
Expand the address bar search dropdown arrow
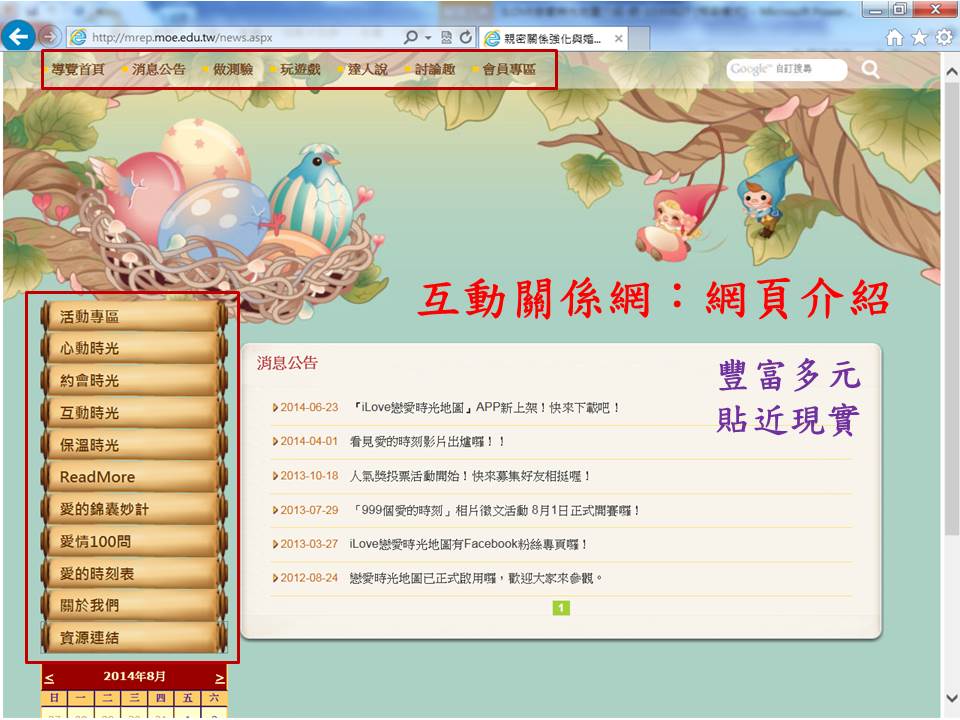coord(428,37)
